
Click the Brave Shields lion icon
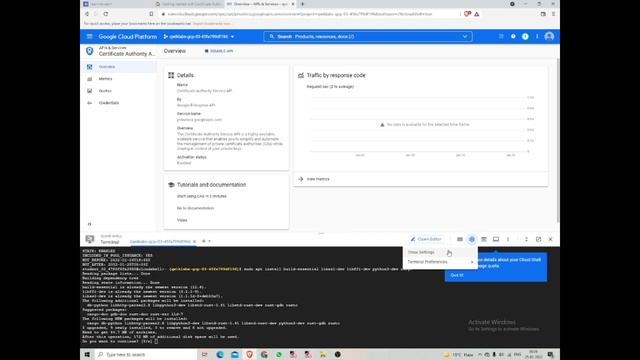click(x=467, y=14)
